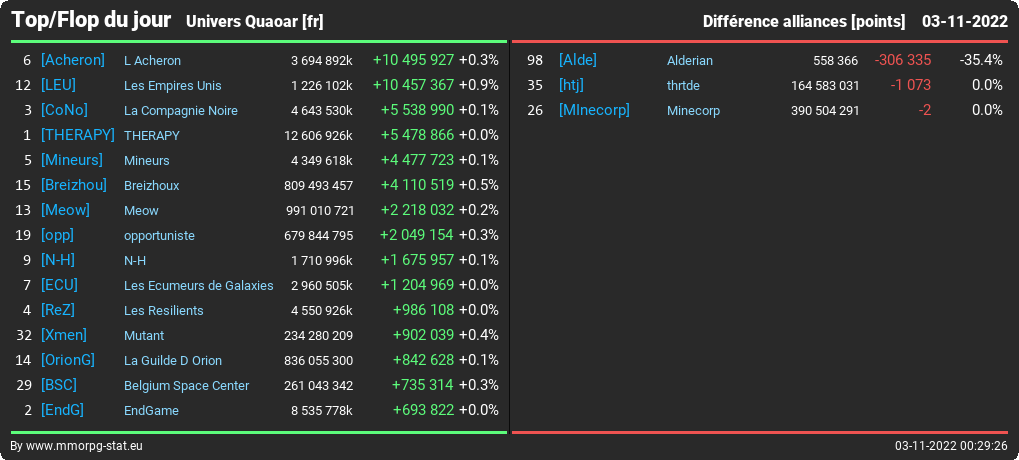1019x460 pixels.
Task: Click the header date 03-11-2022
Action: coord(965,21)
